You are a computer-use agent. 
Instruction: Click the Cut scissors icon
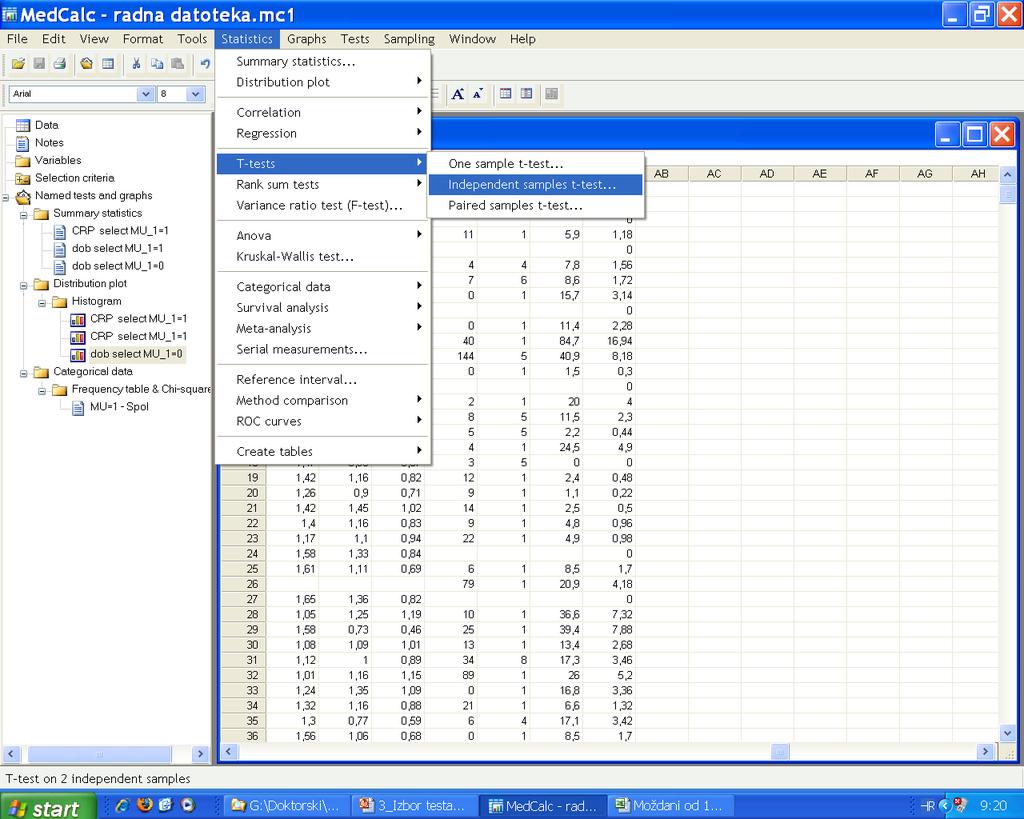(136, 64)
